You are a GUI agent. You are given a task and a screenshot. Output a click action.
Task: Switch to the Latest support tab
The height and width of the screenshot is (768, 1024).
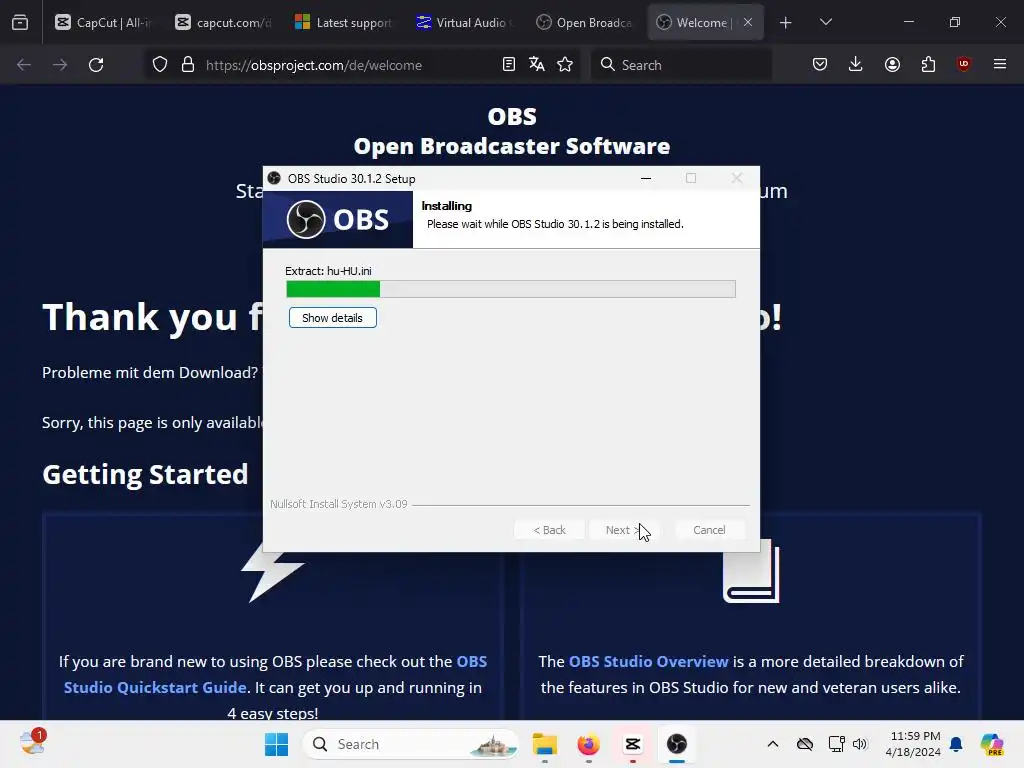tap(344, 22)
